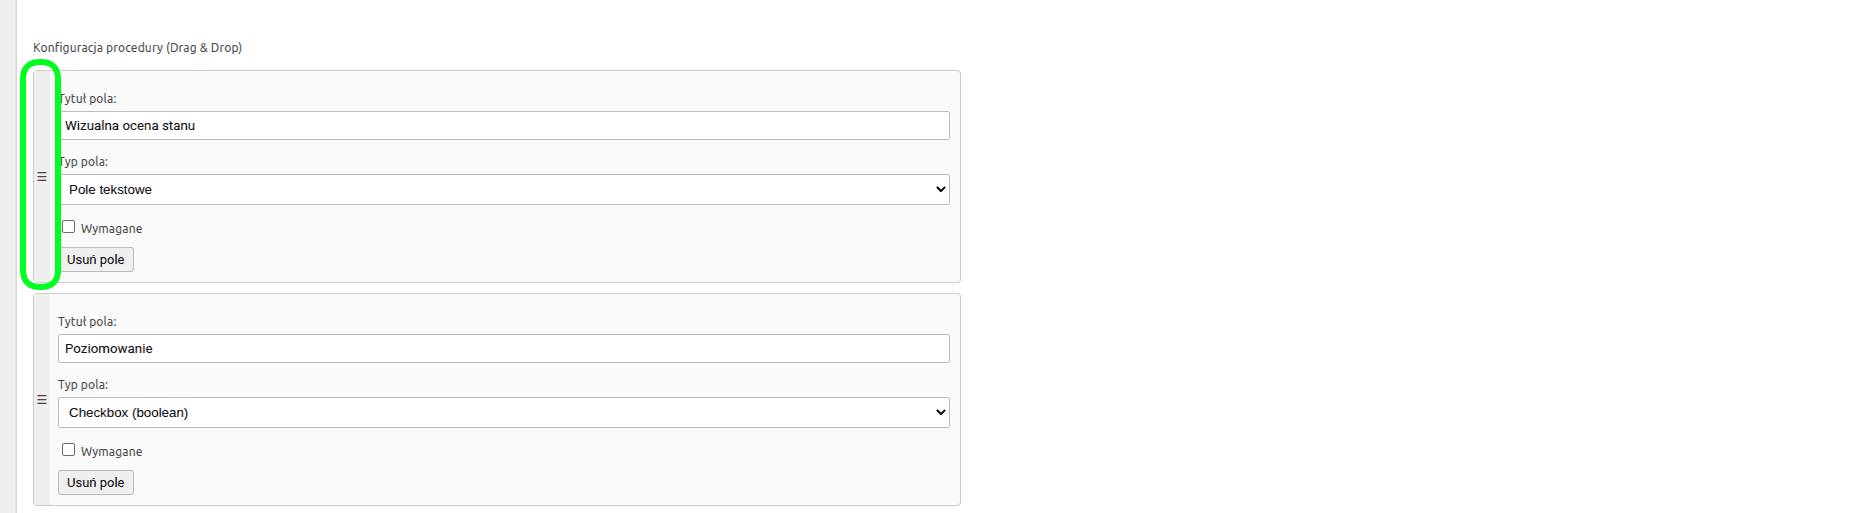Viewport: 1869px width, 513px height.
Task: Click the arrow of Pole tekstowe select
Action: [x=939, y=190]
